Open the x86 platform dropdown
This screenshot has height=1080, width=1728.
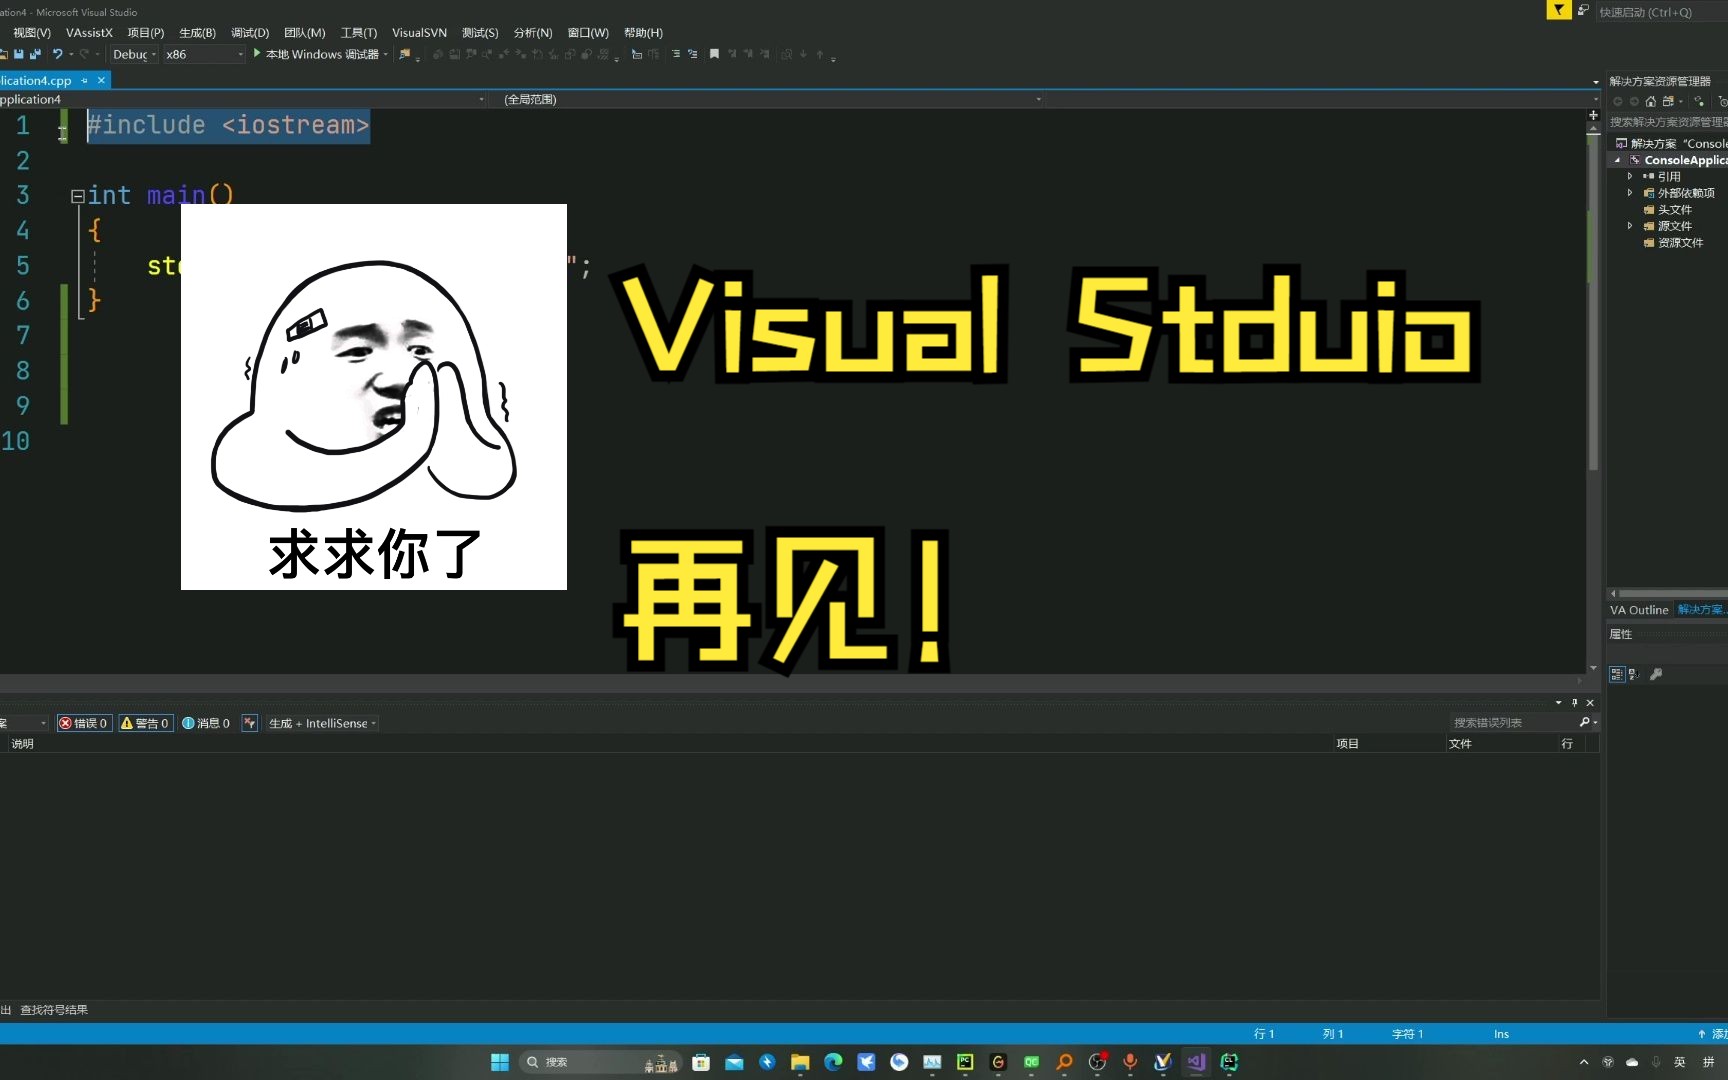[204, 54]
